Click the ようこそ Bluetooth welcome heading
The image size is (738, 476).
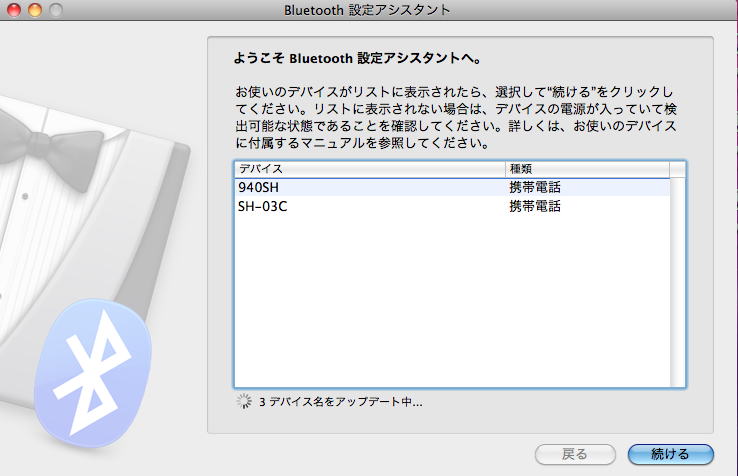(358, 58)
